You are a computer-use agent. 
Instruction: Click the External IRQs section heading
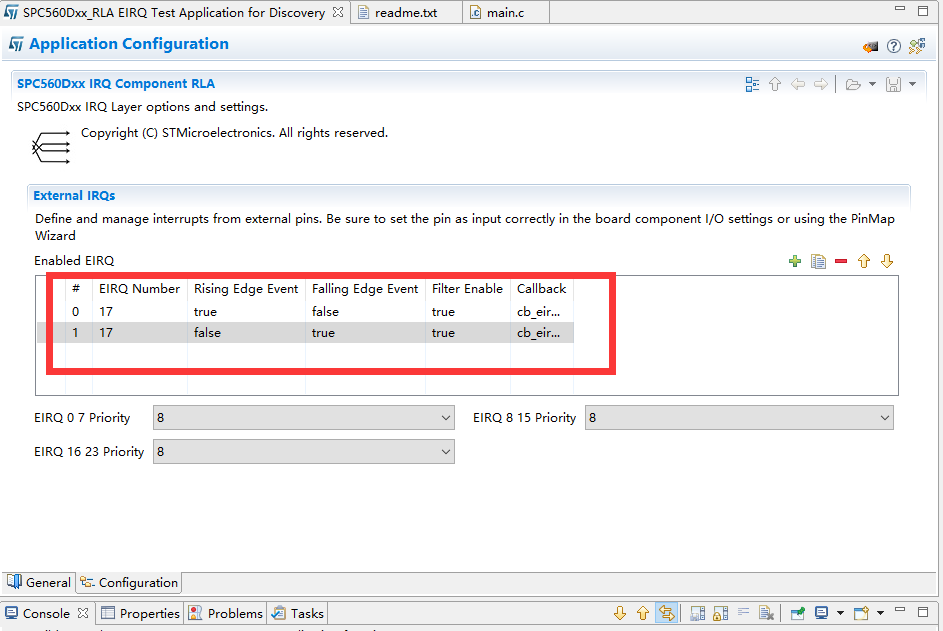point(74,195)
